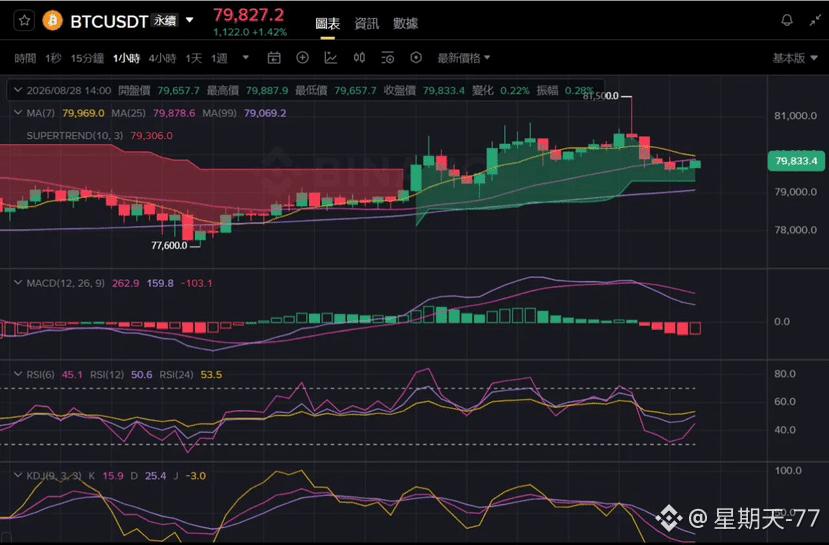The image size is (829, 545).
Task: Click the RSI(12) 50.6 legend
Action: coord(121,375)
